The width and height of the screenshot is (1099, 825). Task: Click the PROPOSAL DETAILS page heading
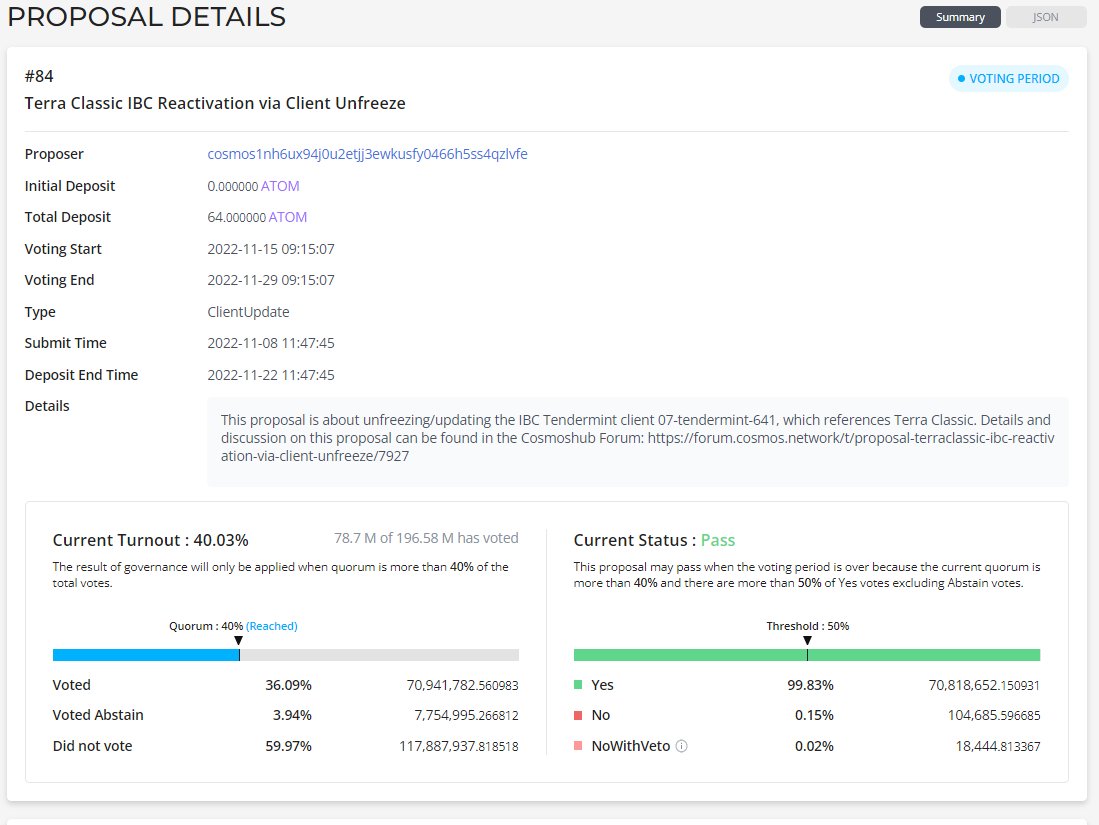point(146,17)
